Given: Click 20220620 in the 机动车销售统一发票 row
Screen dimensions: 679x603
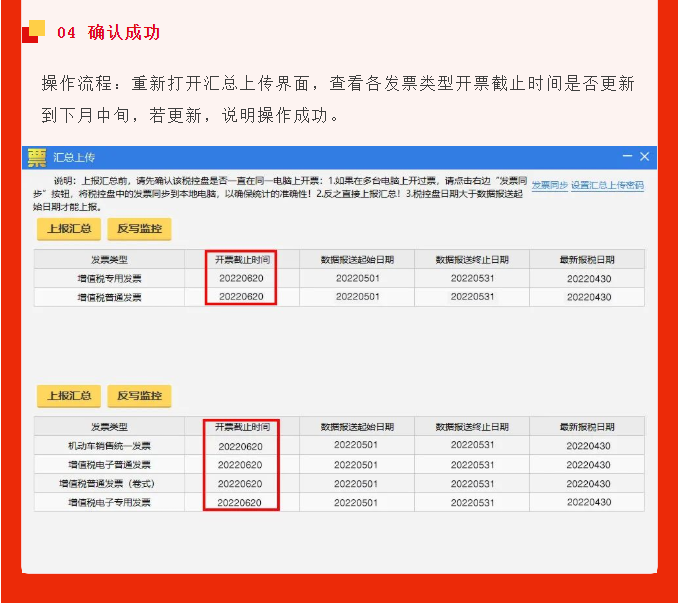Looking at the screenshot, I should click(x=240, y=447).
